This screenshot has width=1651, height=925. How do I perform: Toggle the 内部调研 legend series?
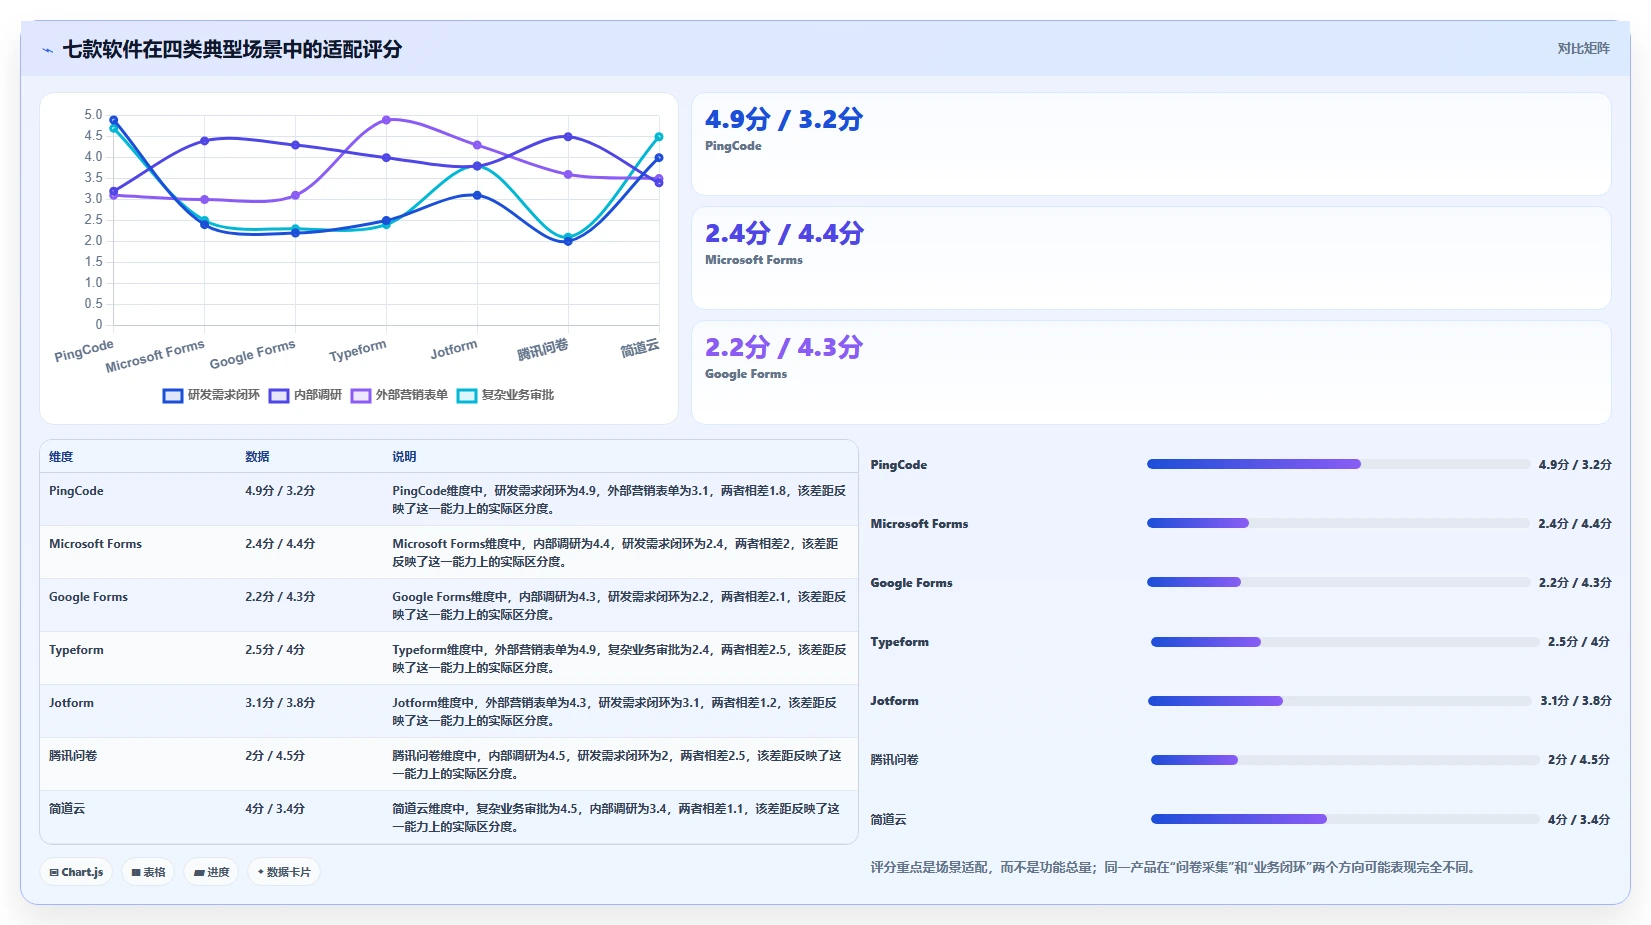[305, 395]
